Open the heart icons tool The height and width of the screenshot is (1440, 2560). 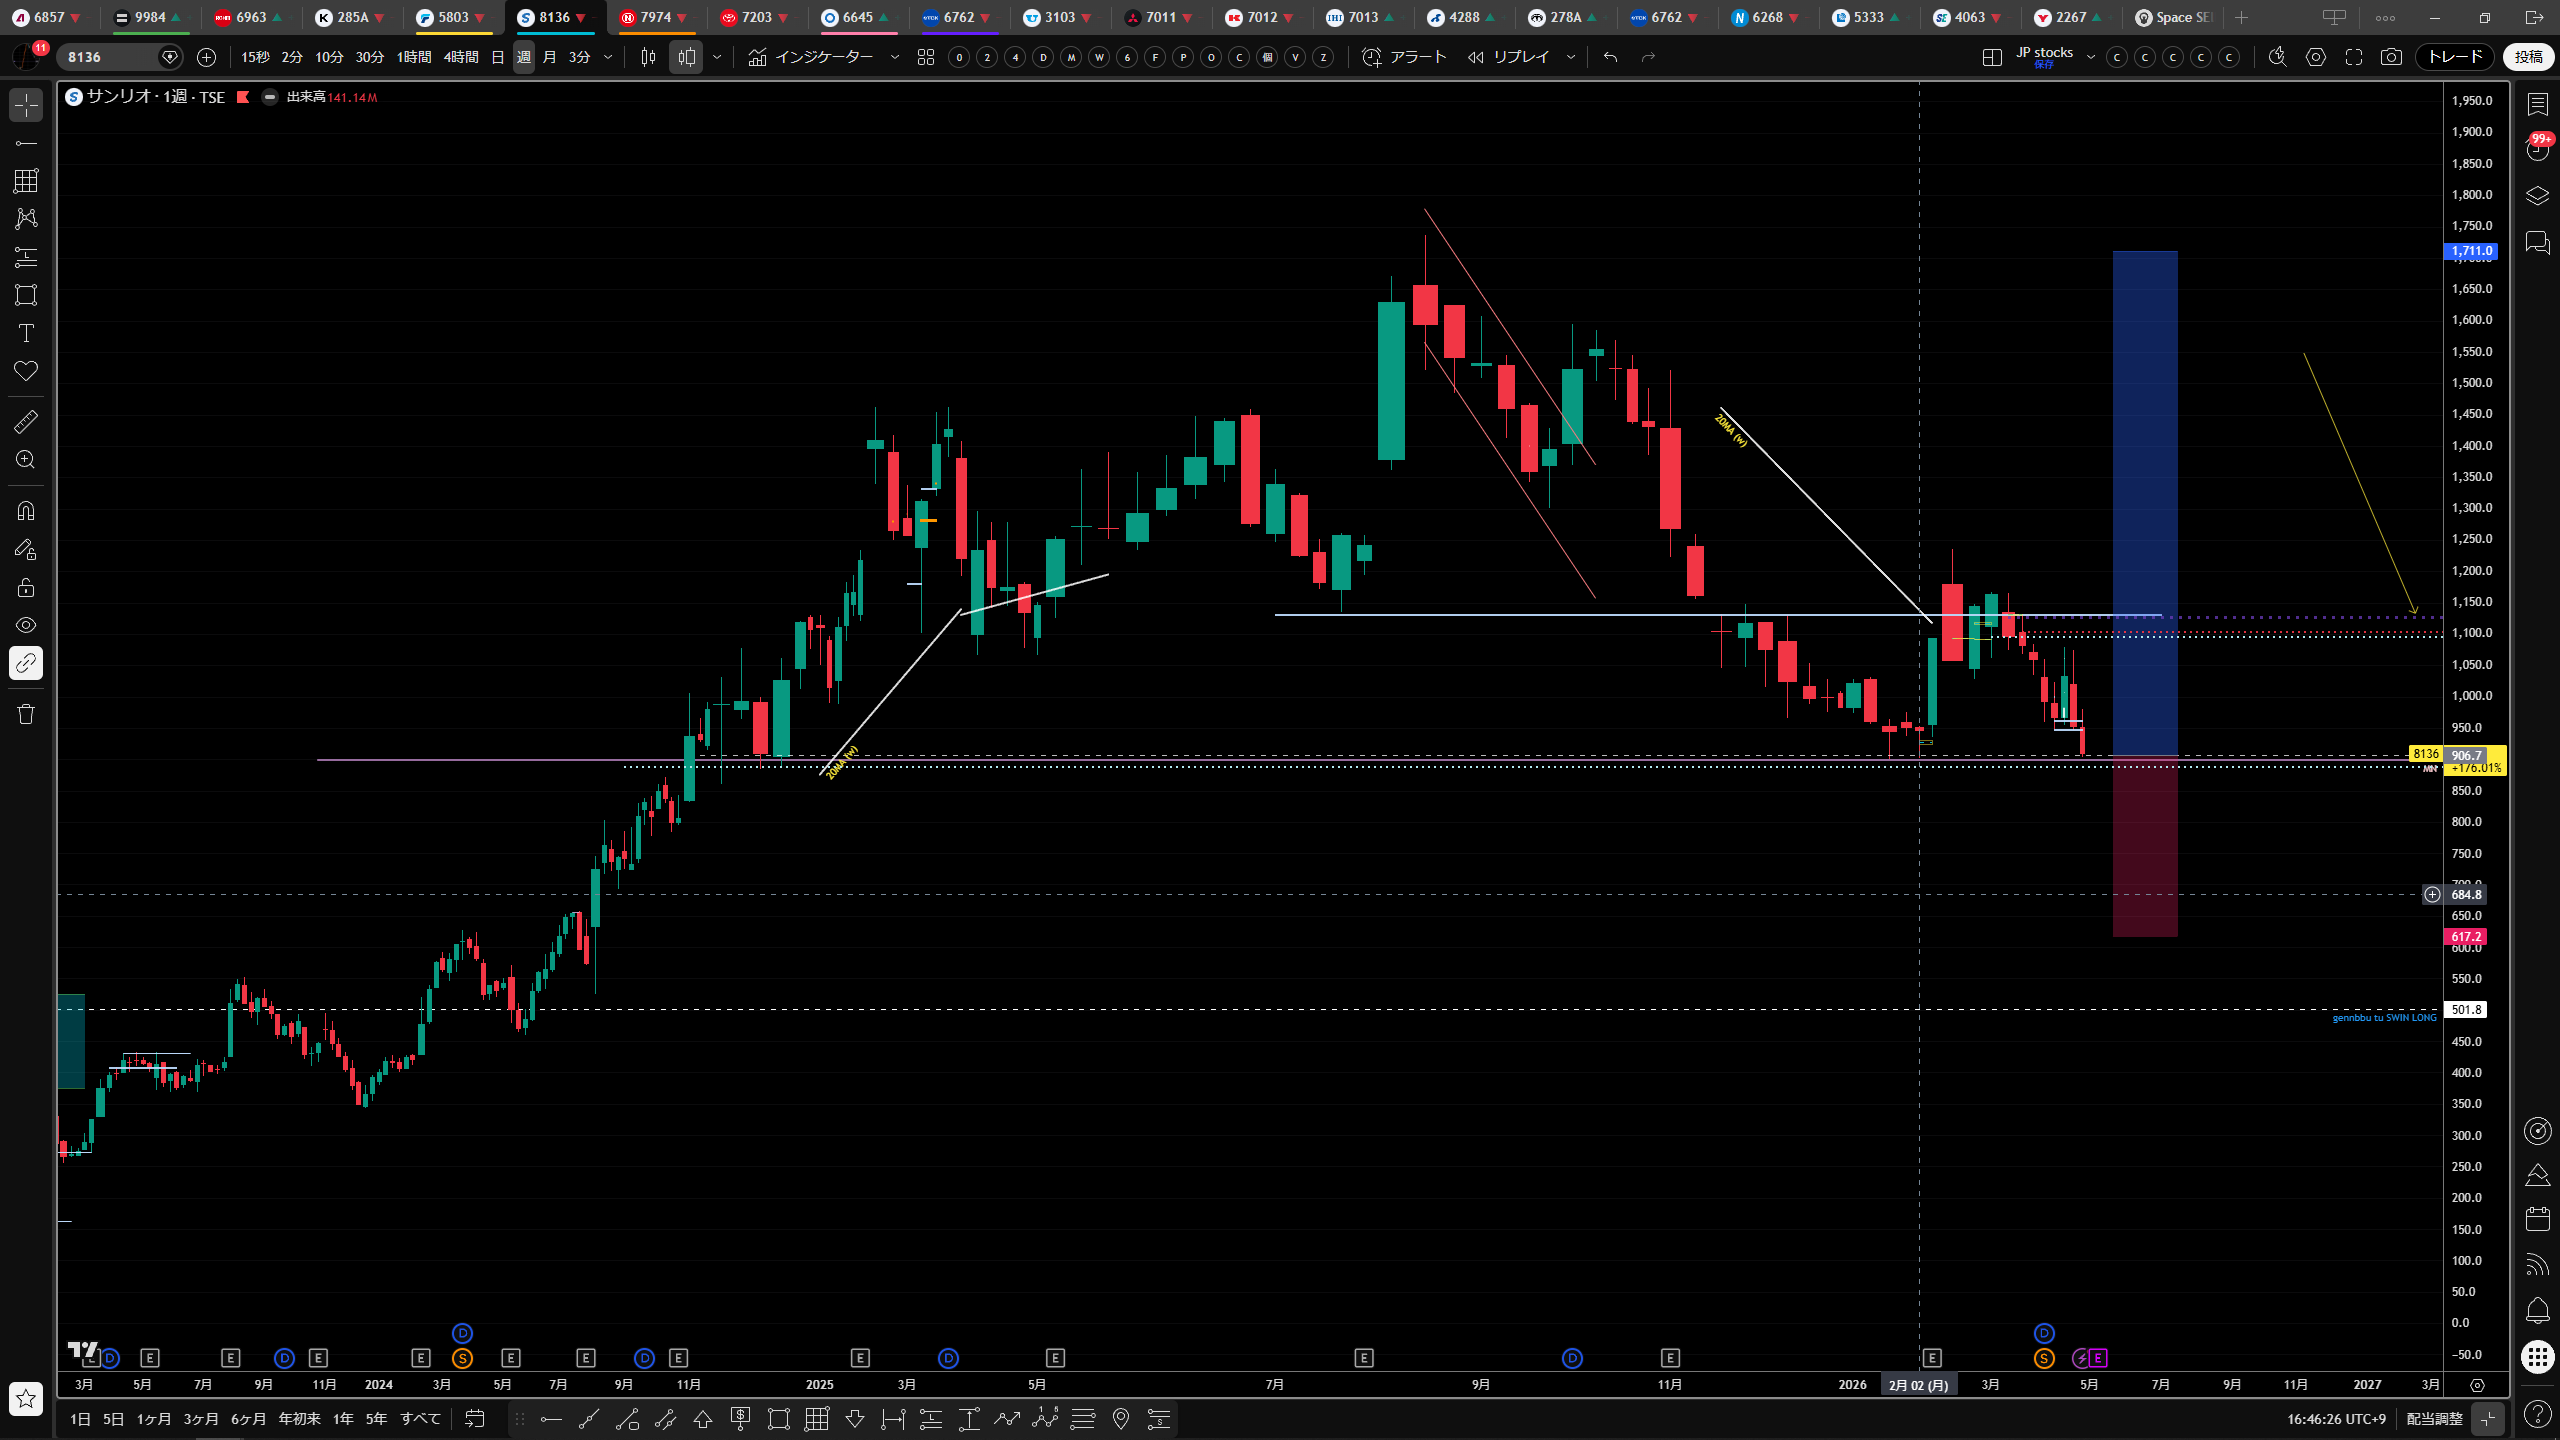(x=26, y=371)
